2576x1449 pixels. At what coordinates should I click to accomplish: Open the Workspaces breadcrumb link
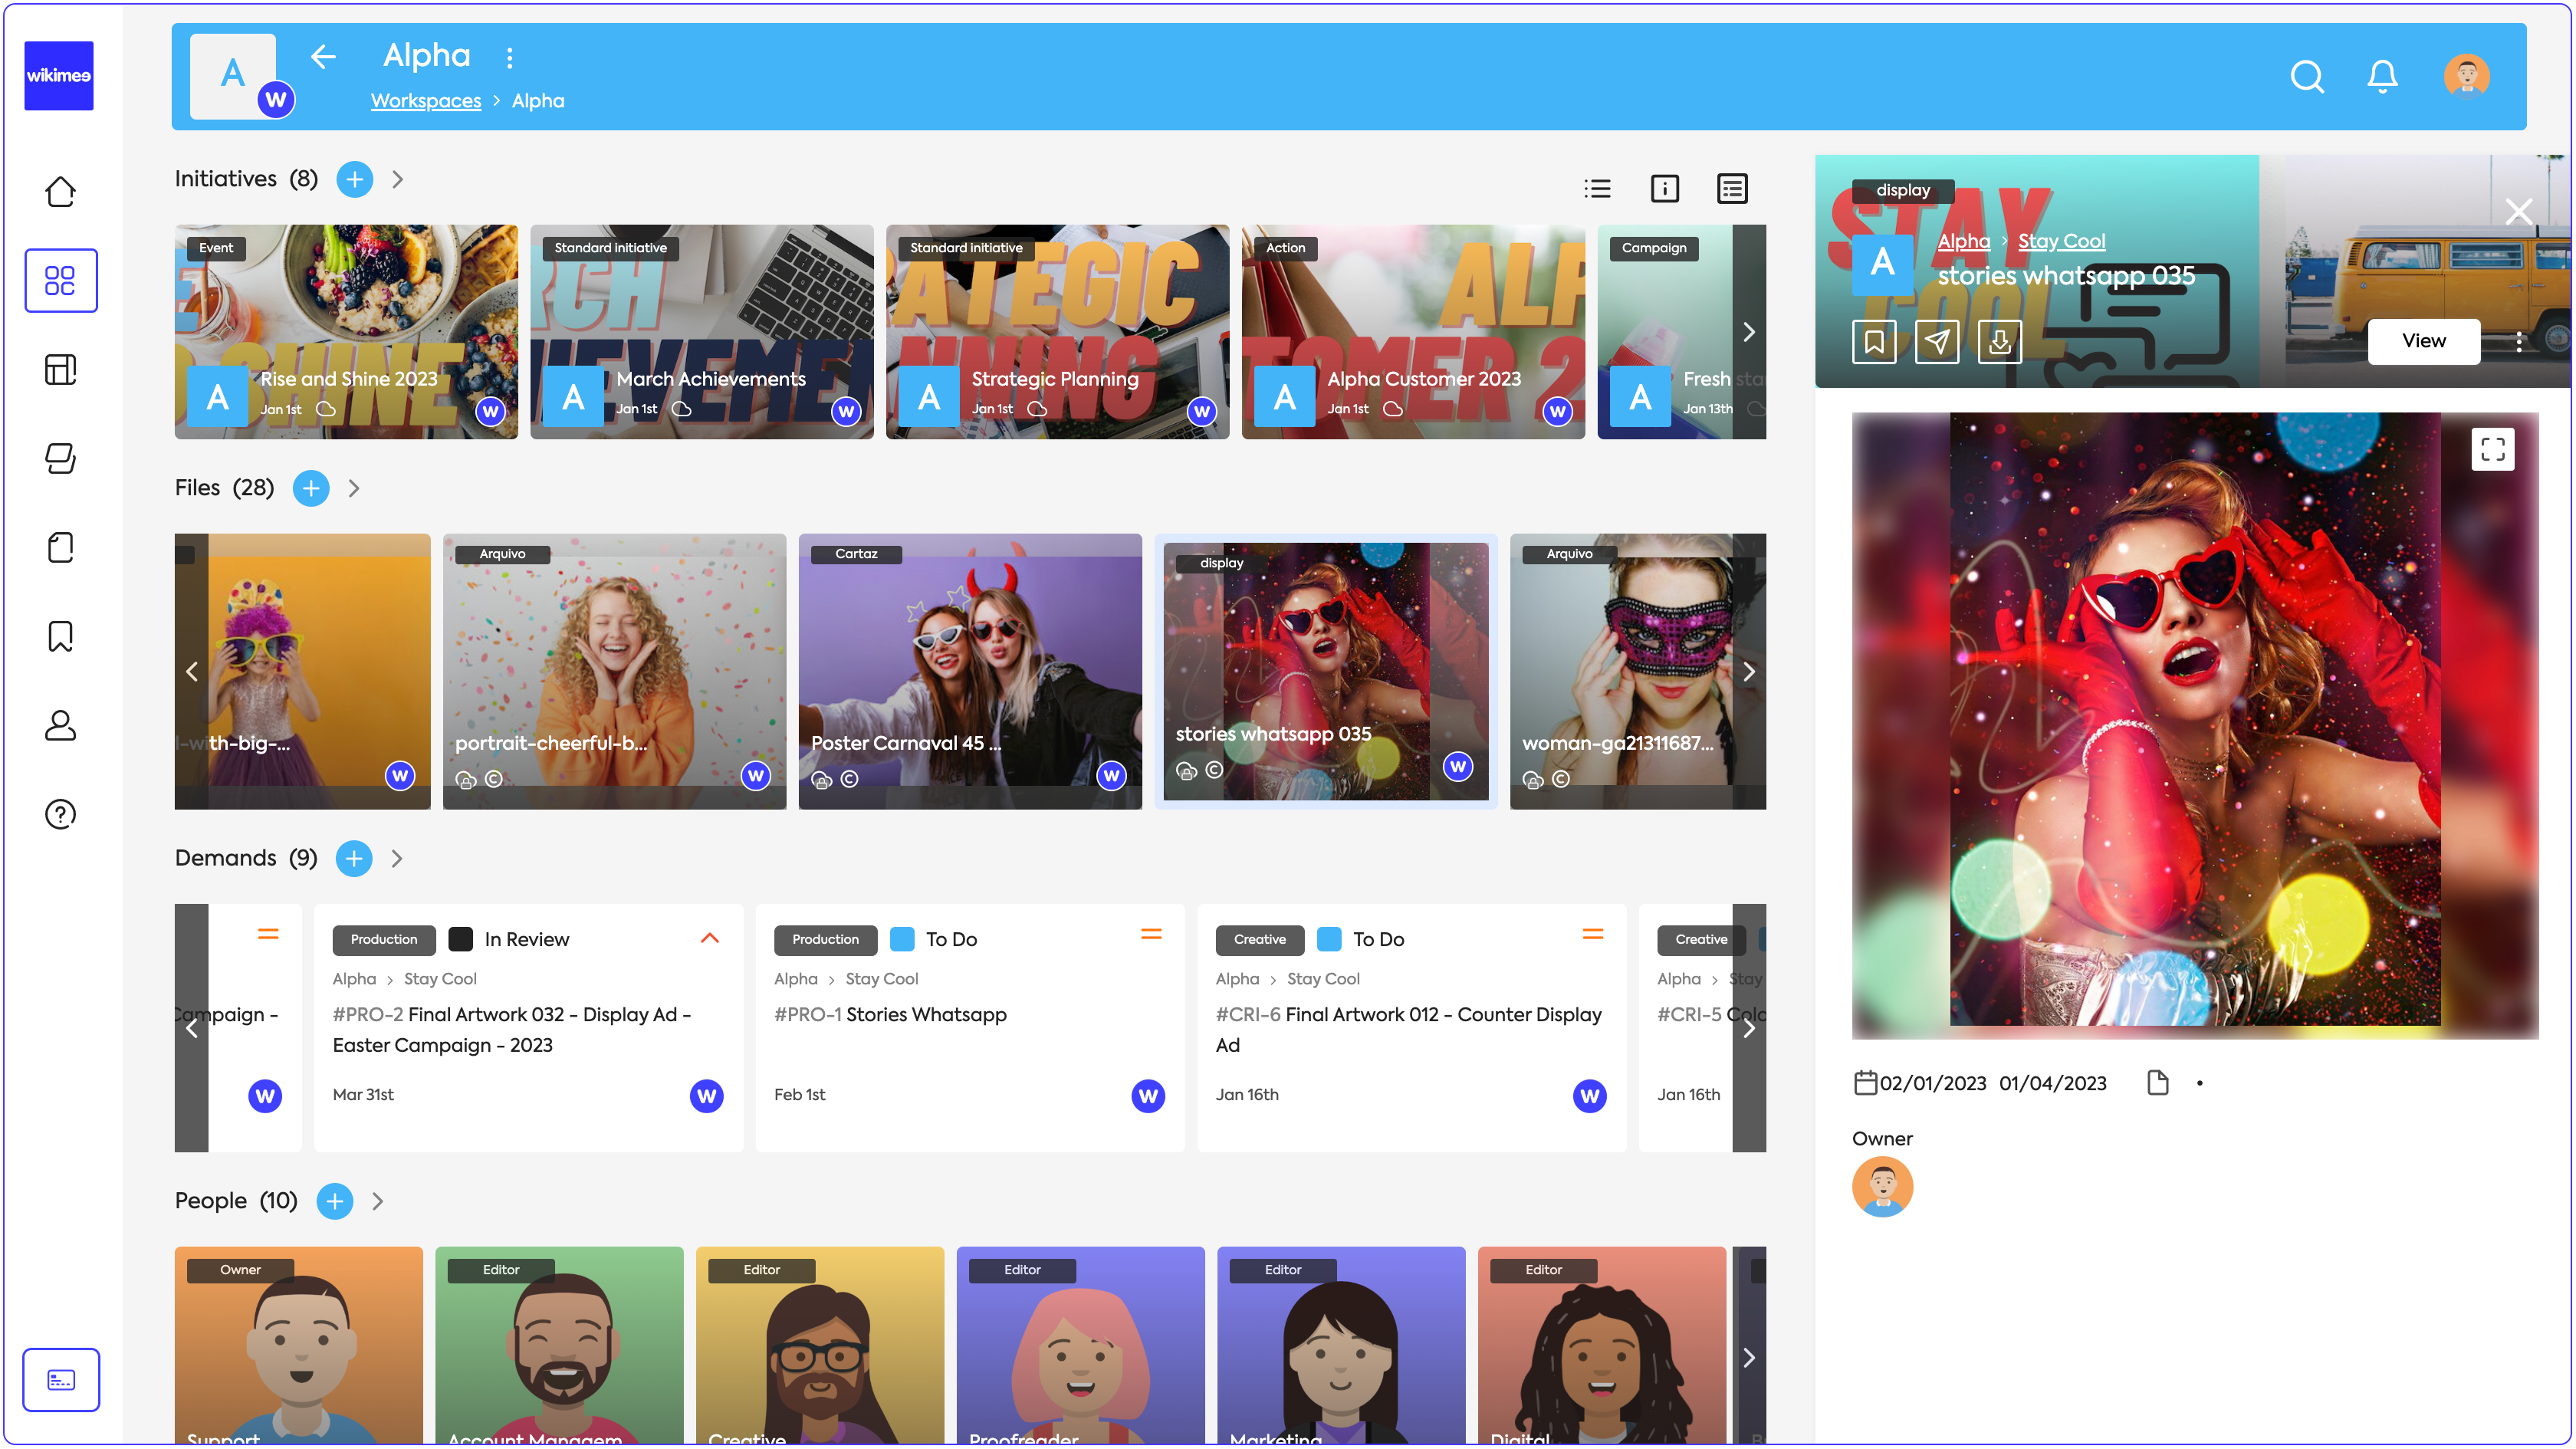click(x=426, y=101)
